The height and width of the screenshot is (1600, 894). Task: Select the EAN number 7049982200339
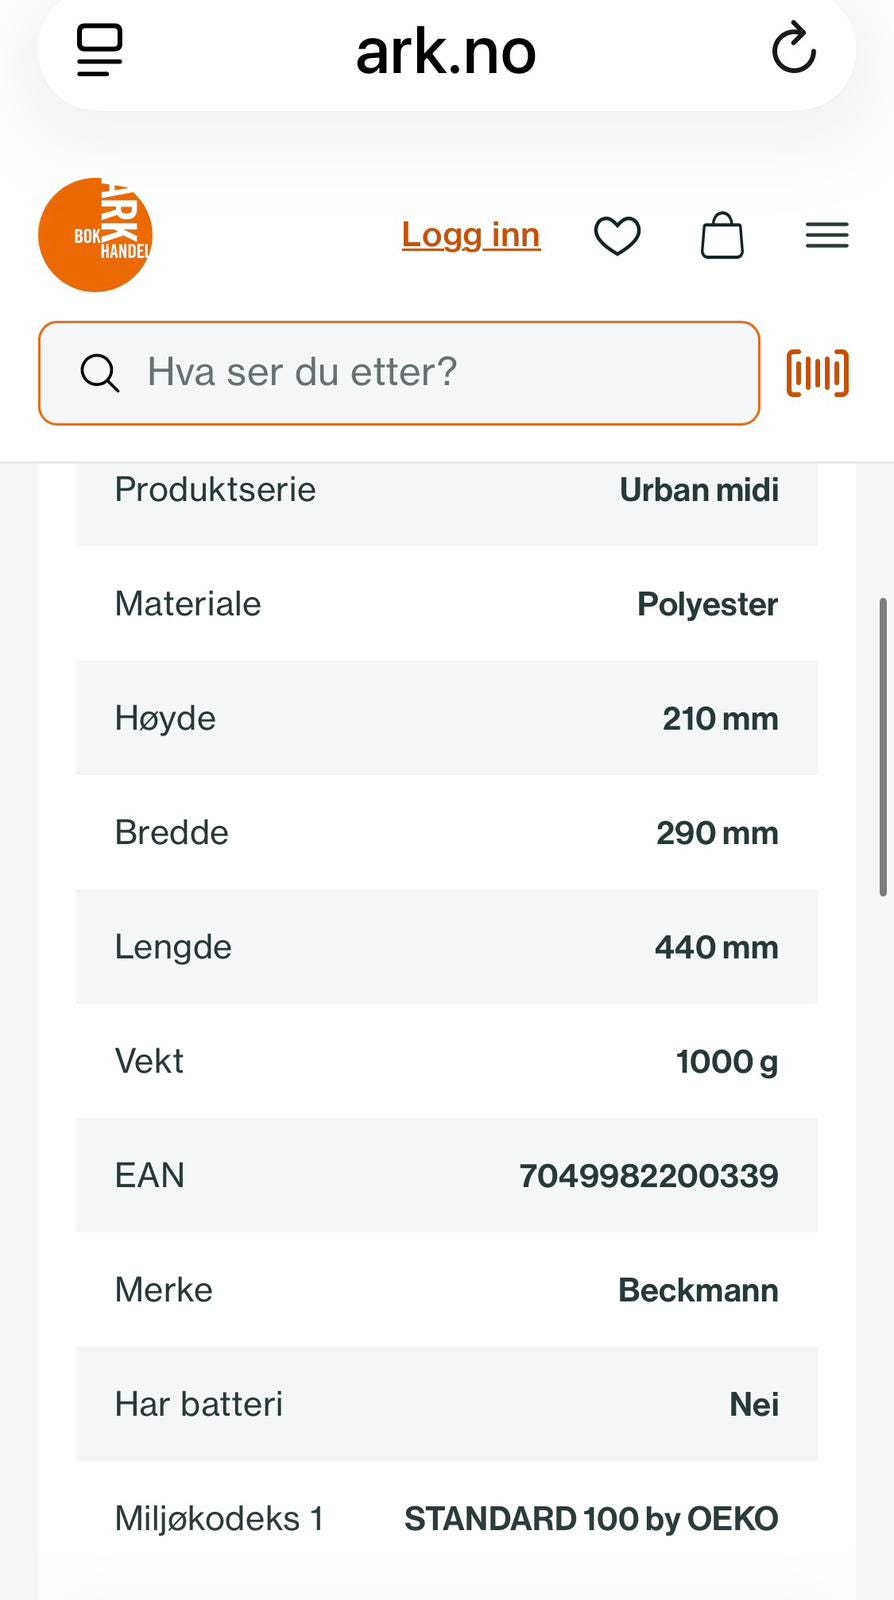click(x=648, y=1175)
